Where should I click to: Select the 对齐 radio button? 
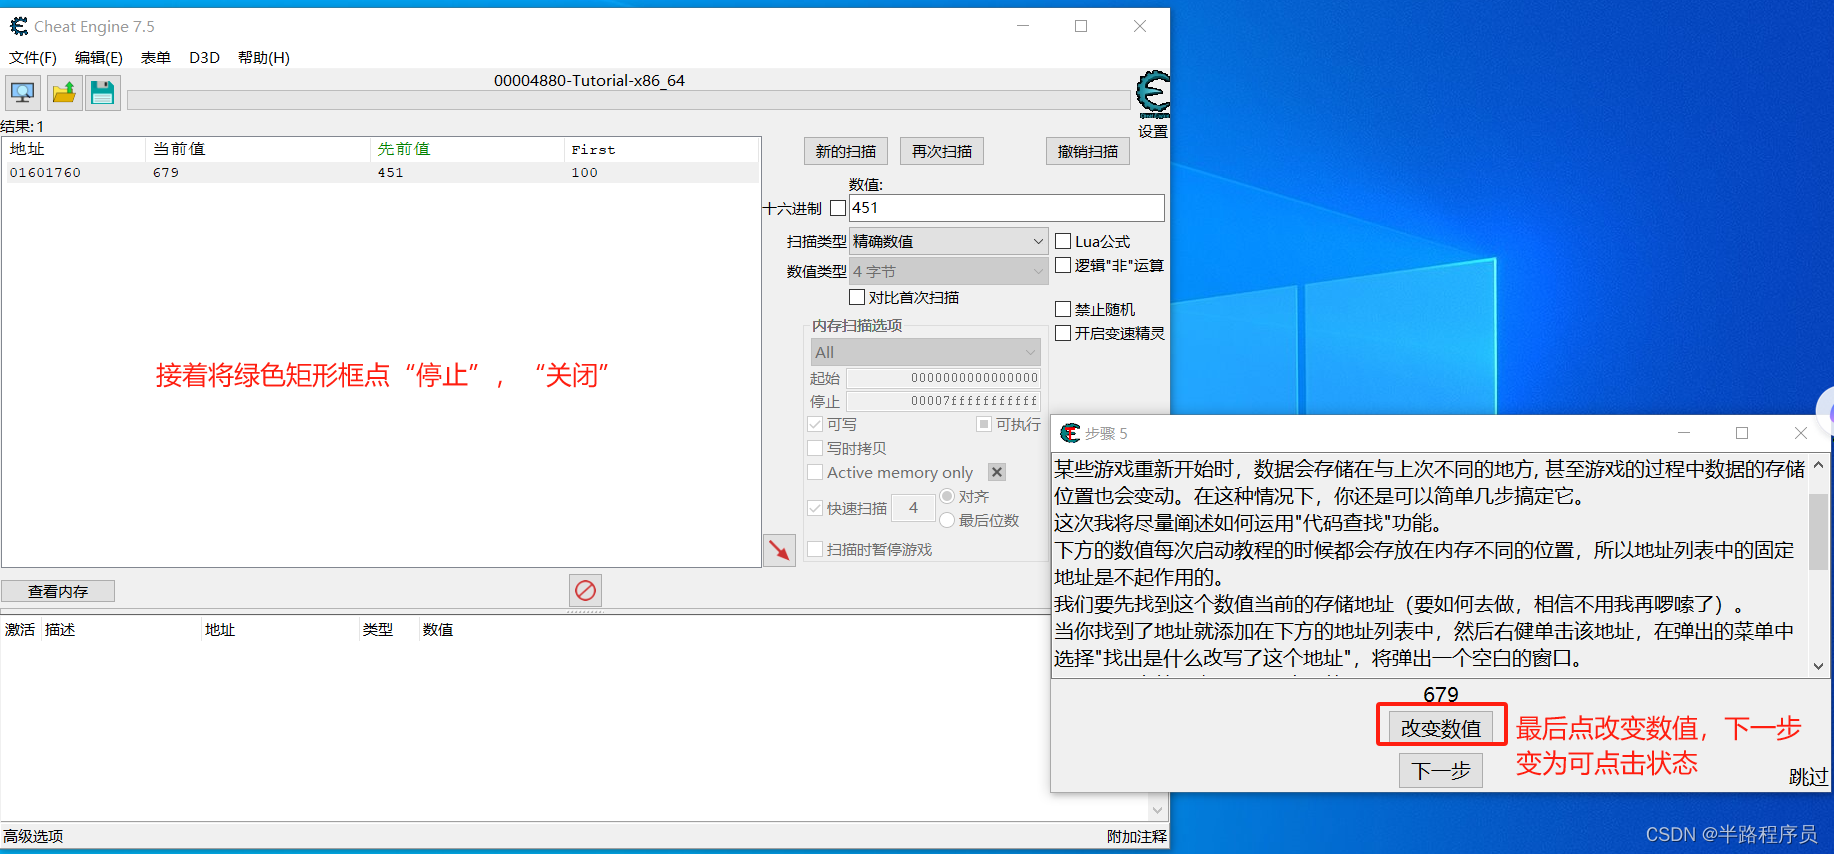(947, 496)
